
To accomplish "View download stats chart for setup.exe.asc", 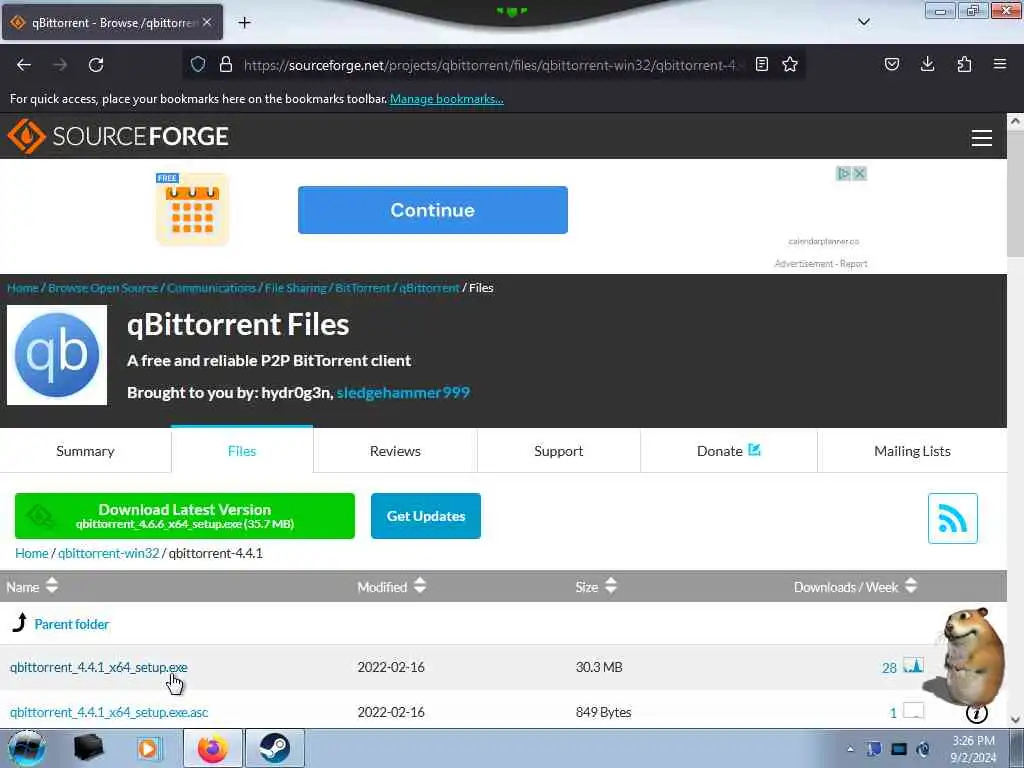I will (x=913, y=711).
